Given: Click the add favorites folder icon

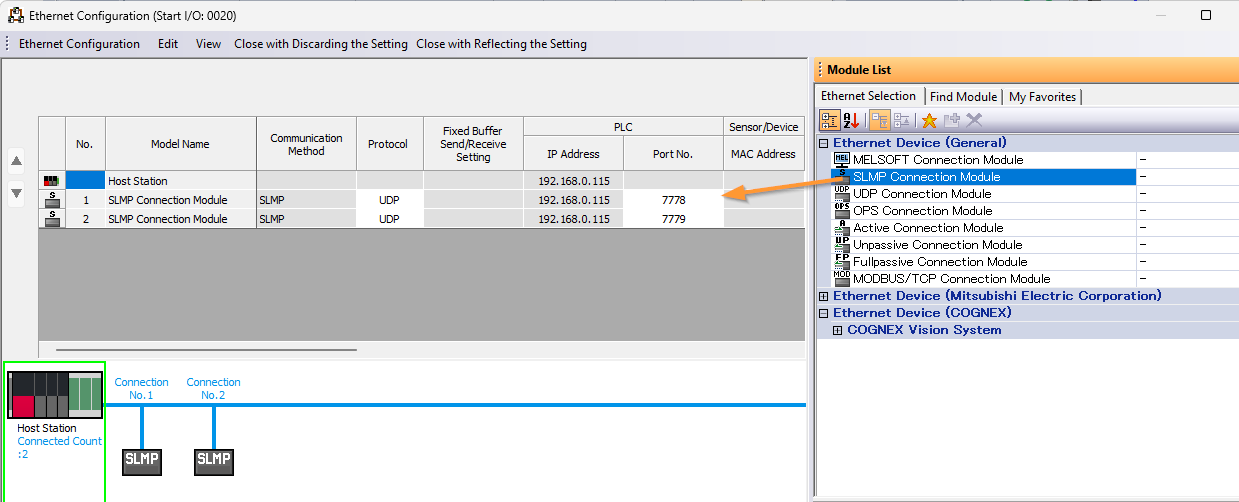Looking at the screenshot, I should [x=951, y=120].
